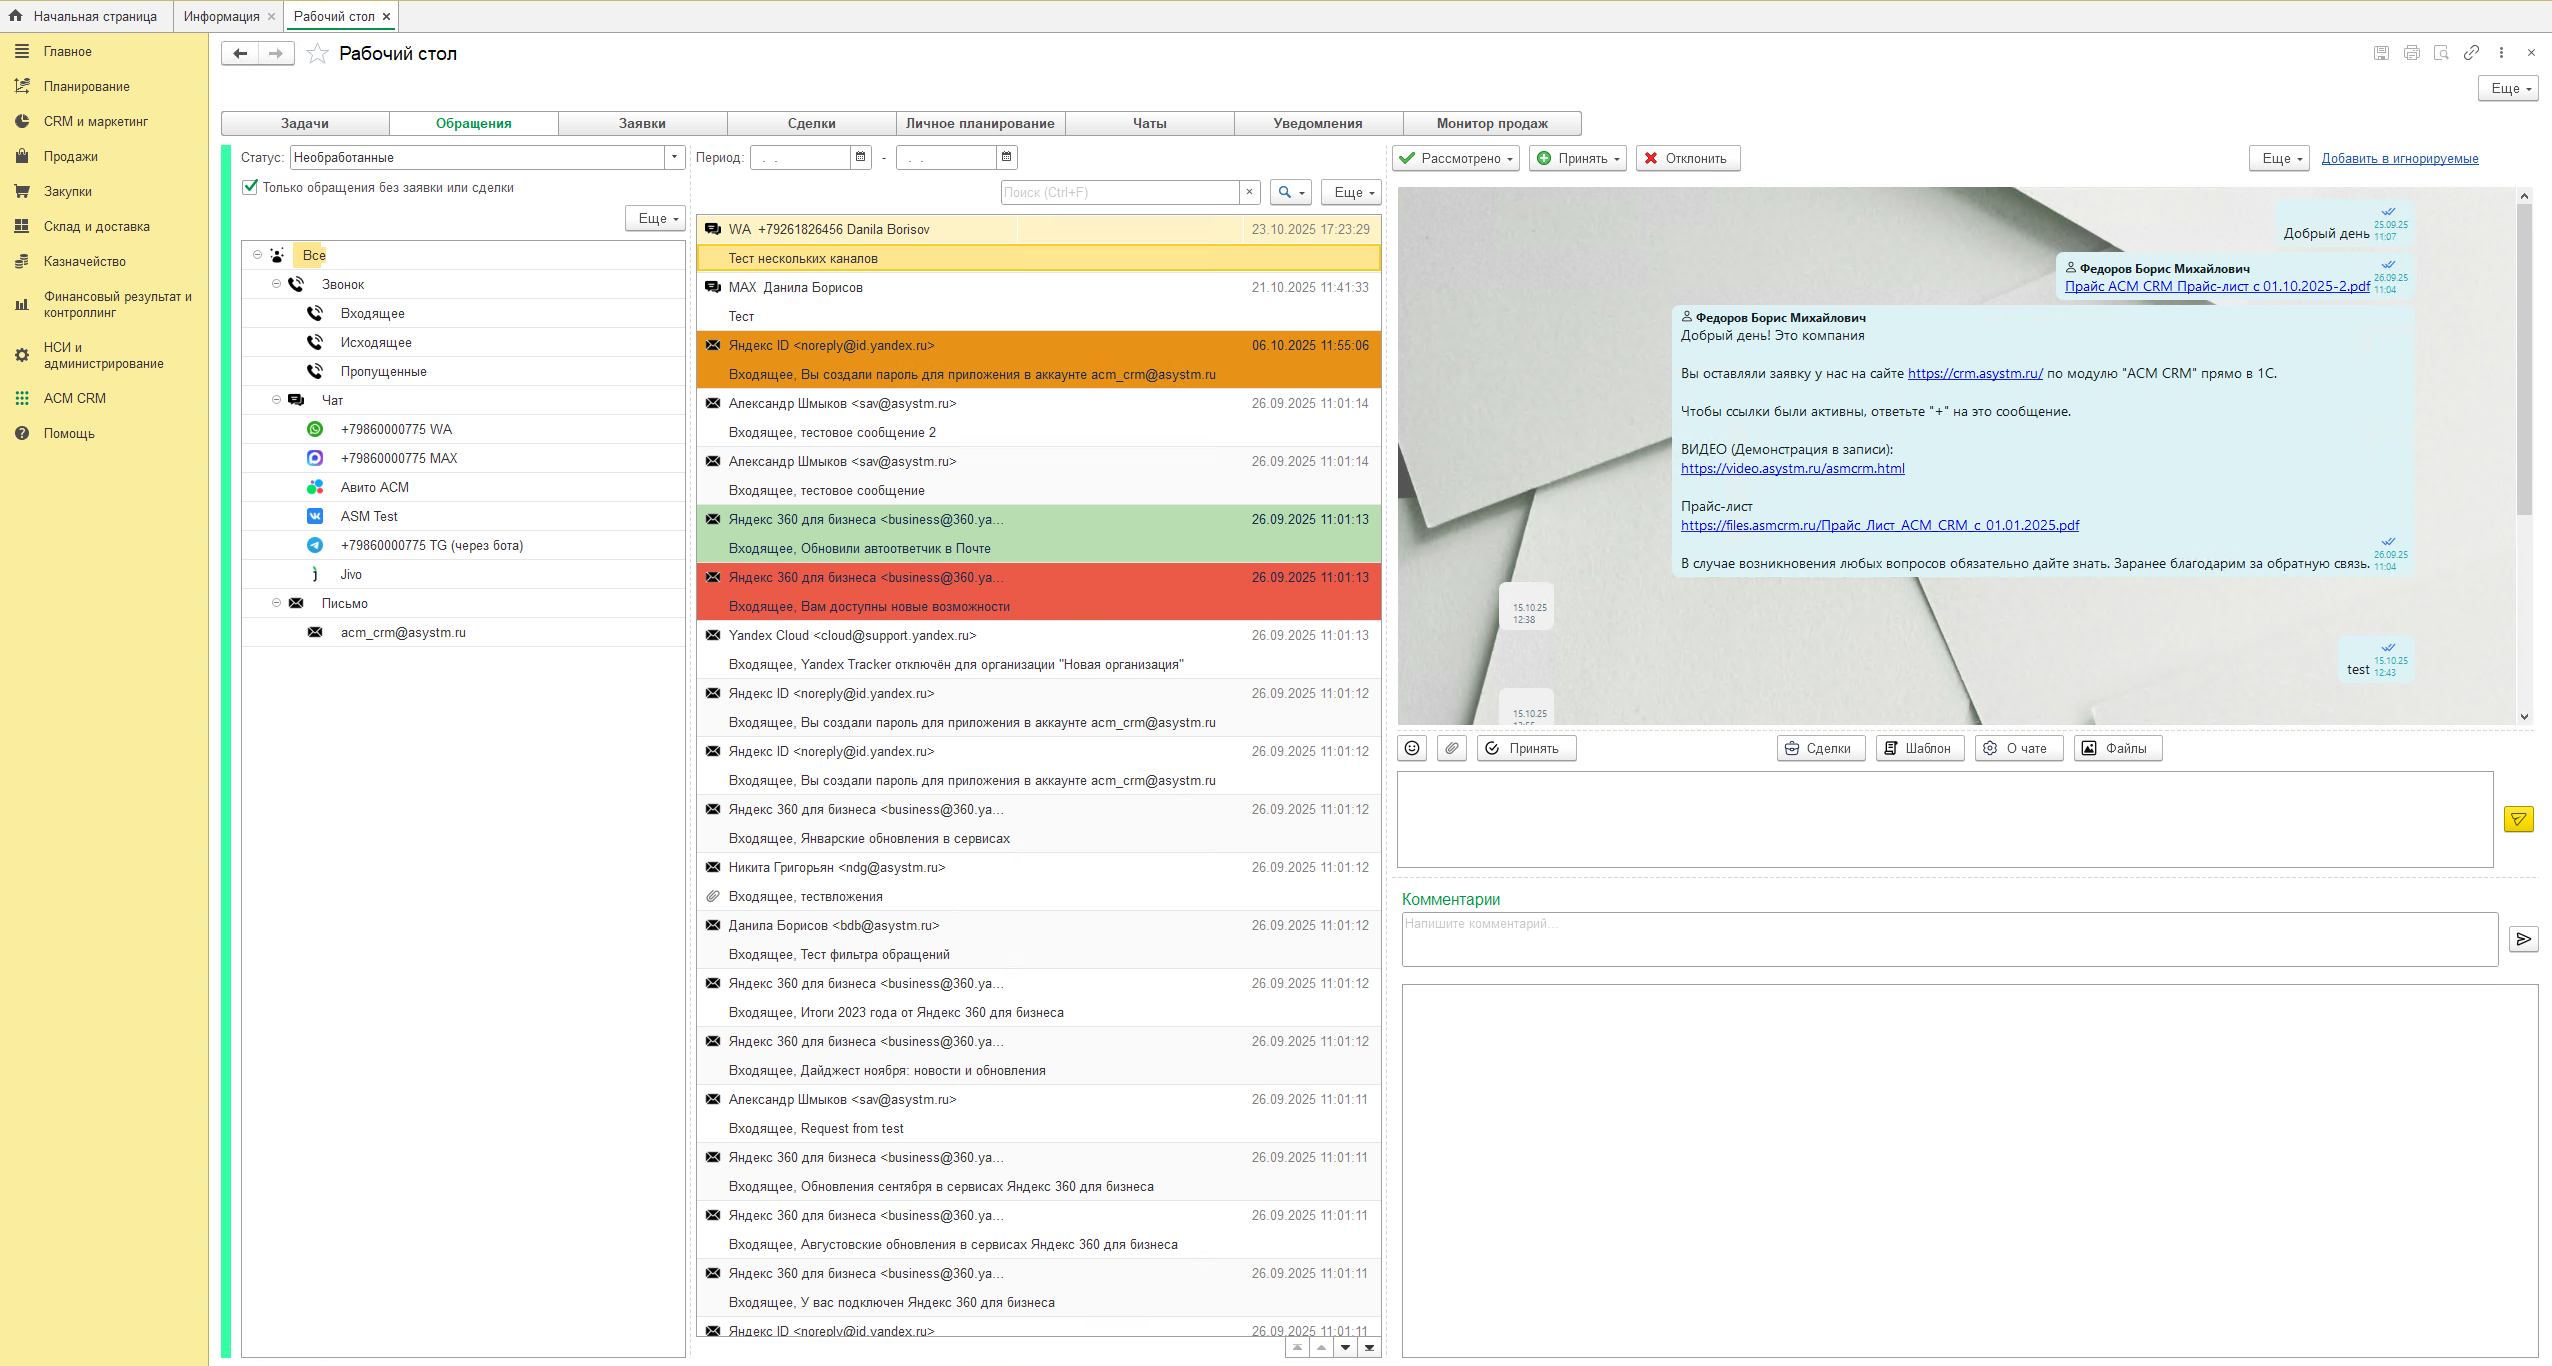Switch to the Задачи tab
The image size is (2552, 1366).
[x=305, y=123]
